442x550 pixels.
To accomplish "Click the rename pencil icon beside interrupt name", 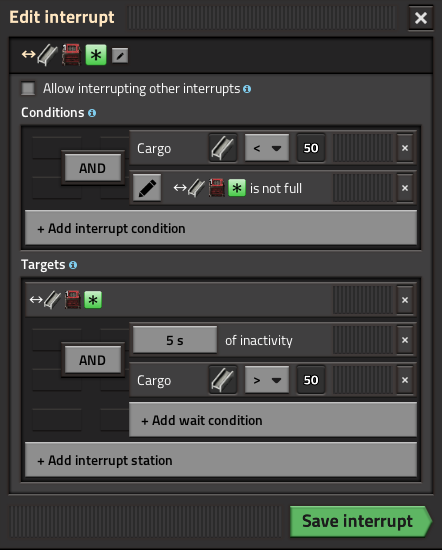I will pos(120,56).
